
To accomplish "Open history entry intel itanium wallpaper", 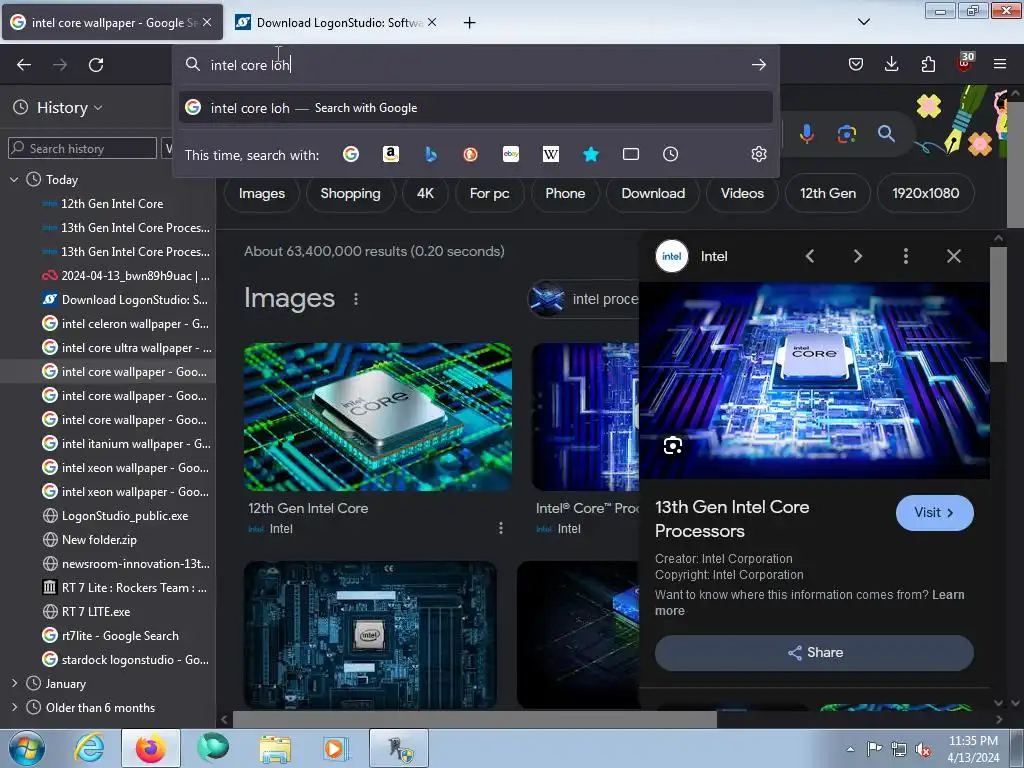I will tap(125, 443).
